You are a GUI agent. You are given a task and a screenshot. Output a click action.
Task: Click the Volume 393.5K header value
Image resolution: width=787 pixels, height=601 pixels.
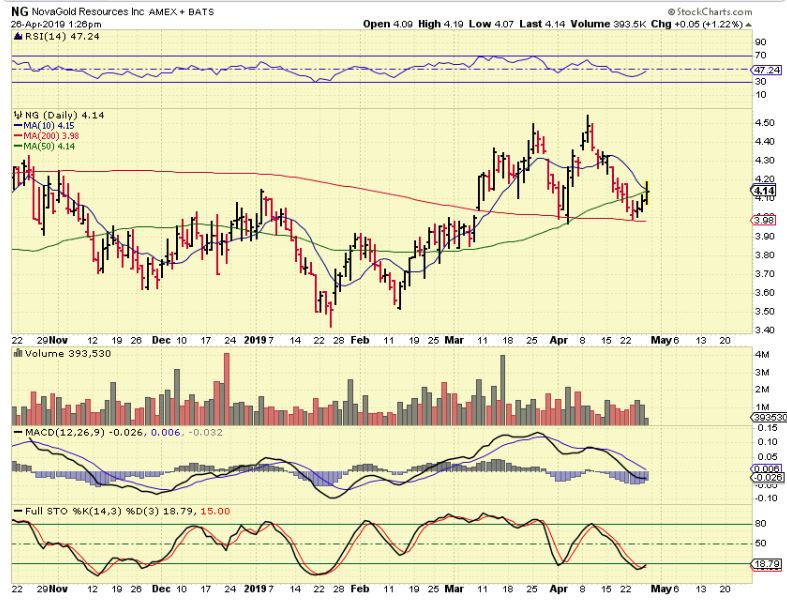(607, 24)
